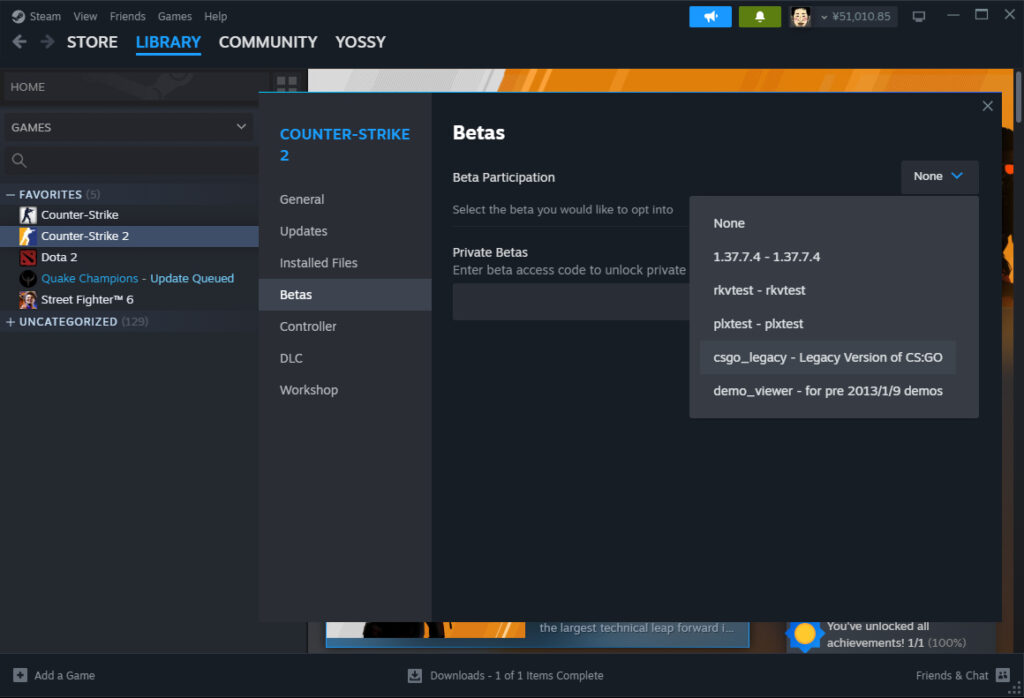Select Quake Champions in the library list
The width and height of the screenshot is (1024, 698).
point(89,278)
